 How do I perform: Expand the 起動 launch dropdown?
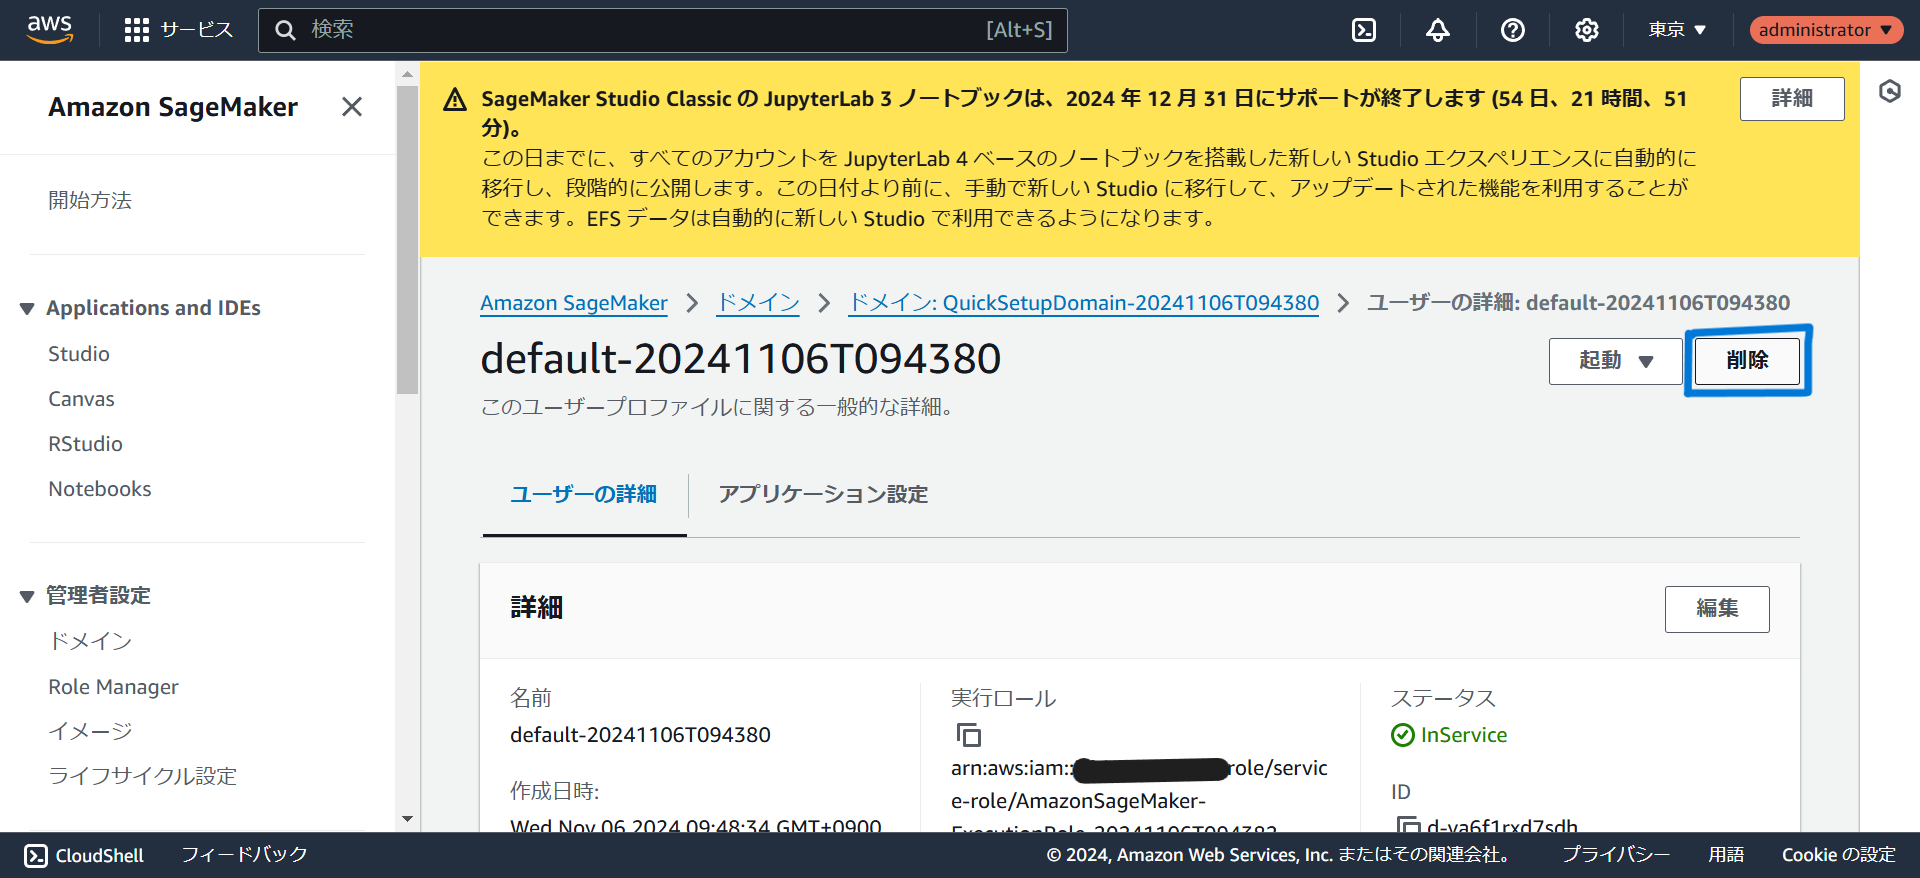pyautogui.click(x=1615, y=361)
